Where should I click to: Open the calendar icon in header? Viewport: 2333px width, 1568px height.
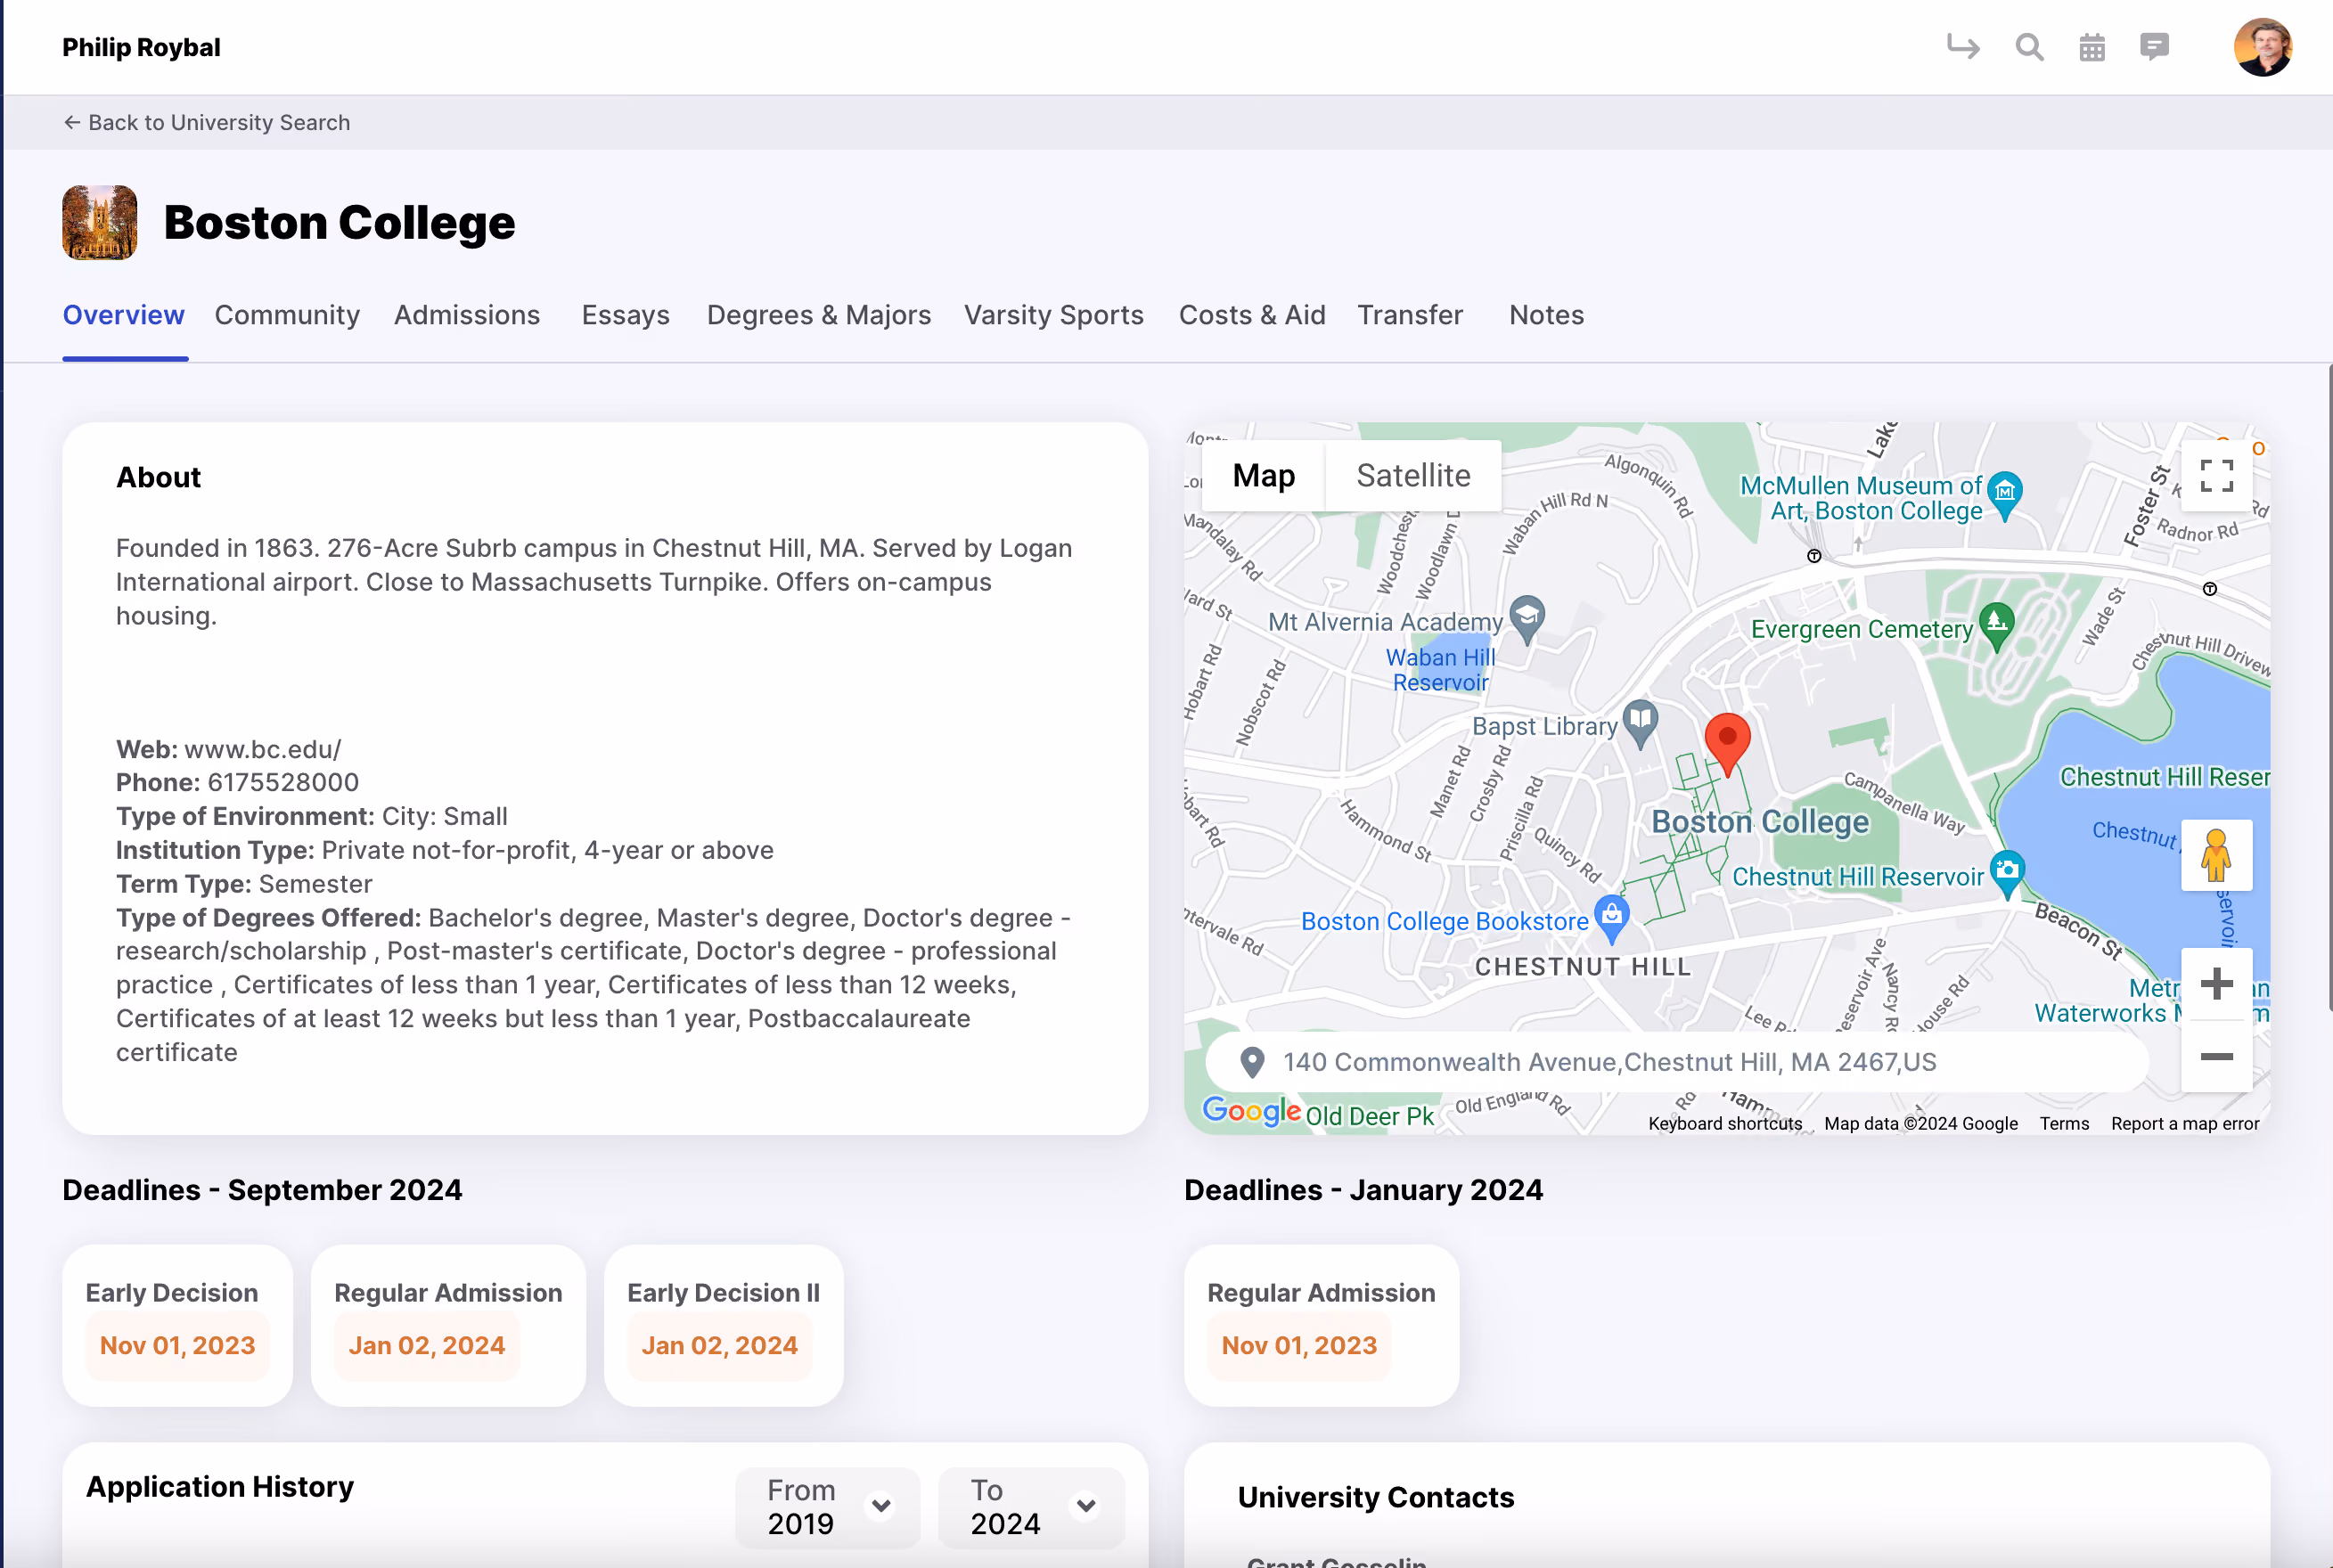(2092, 47)
